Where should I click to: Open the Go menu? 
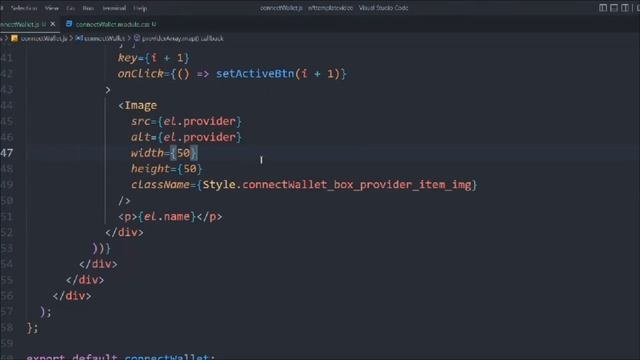(71, 8)
